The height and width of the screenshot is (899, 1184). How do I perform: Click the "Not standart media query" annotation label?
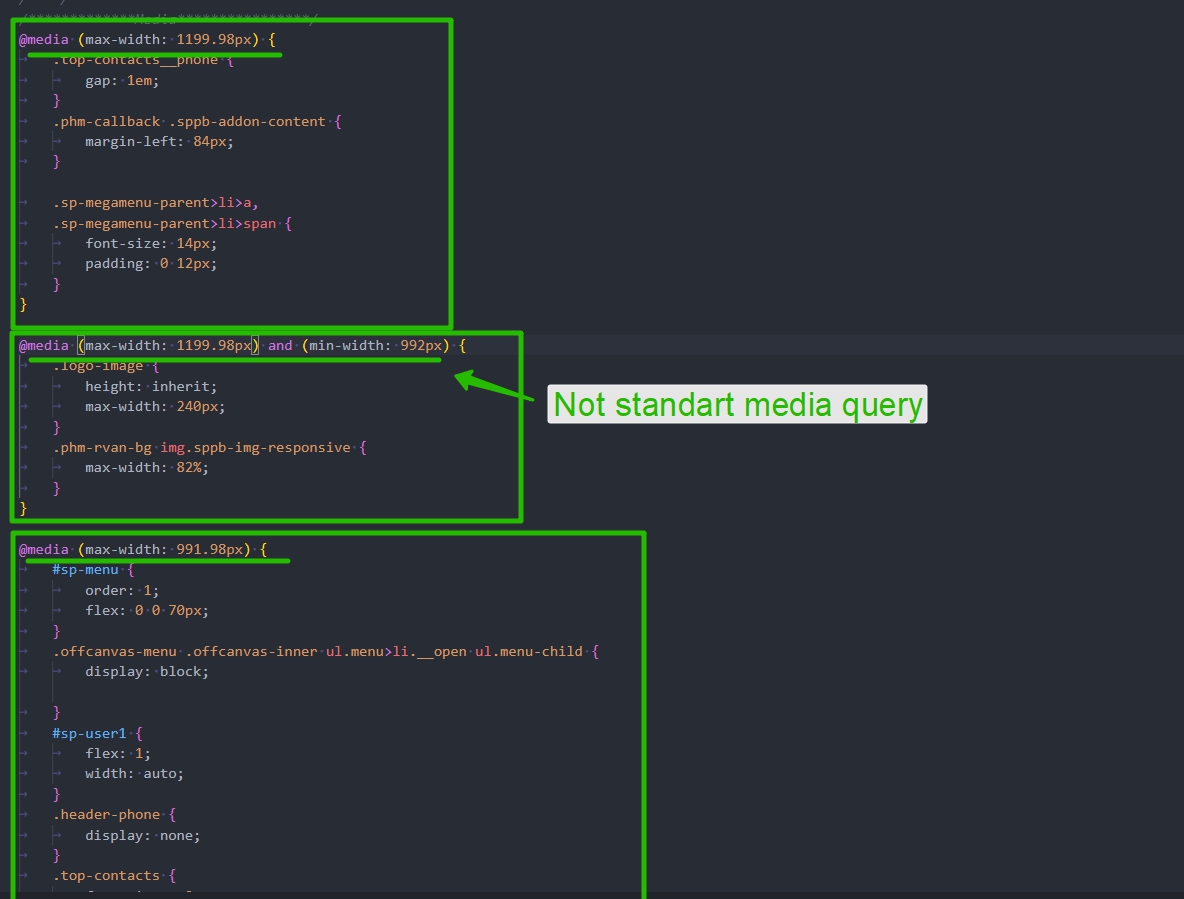click(737, 404)
